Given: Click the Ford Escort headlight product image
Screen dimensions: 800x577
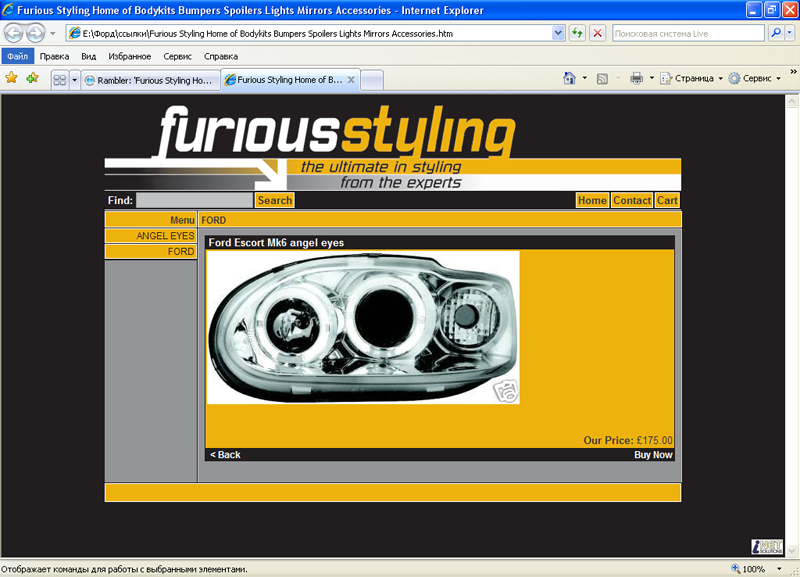Looking at the screenshot, I should (363, 327).
